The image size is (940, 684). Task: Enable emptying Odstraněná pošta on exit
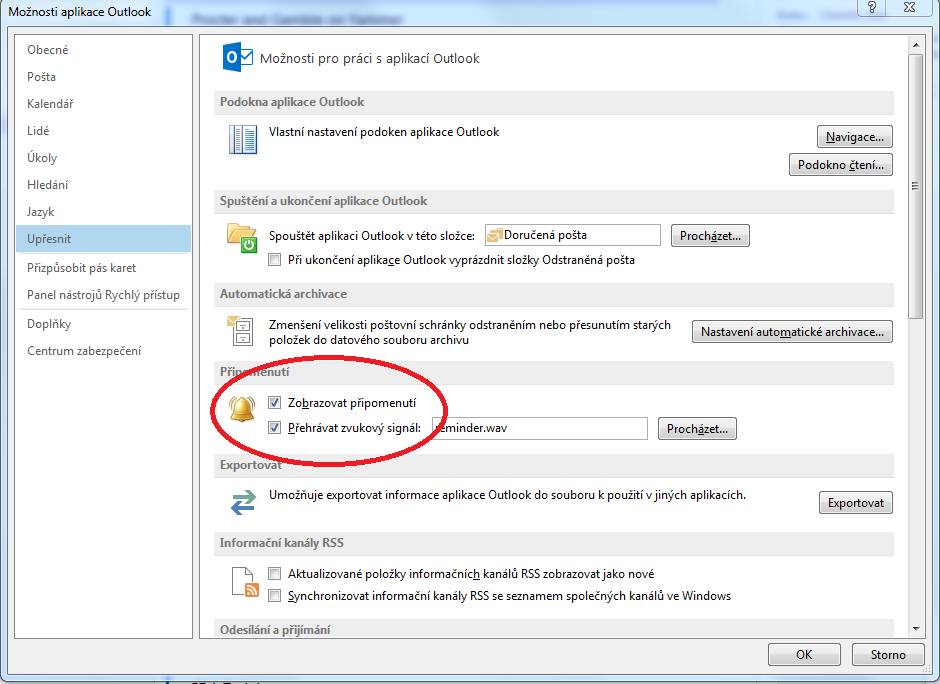click(274, 260)
